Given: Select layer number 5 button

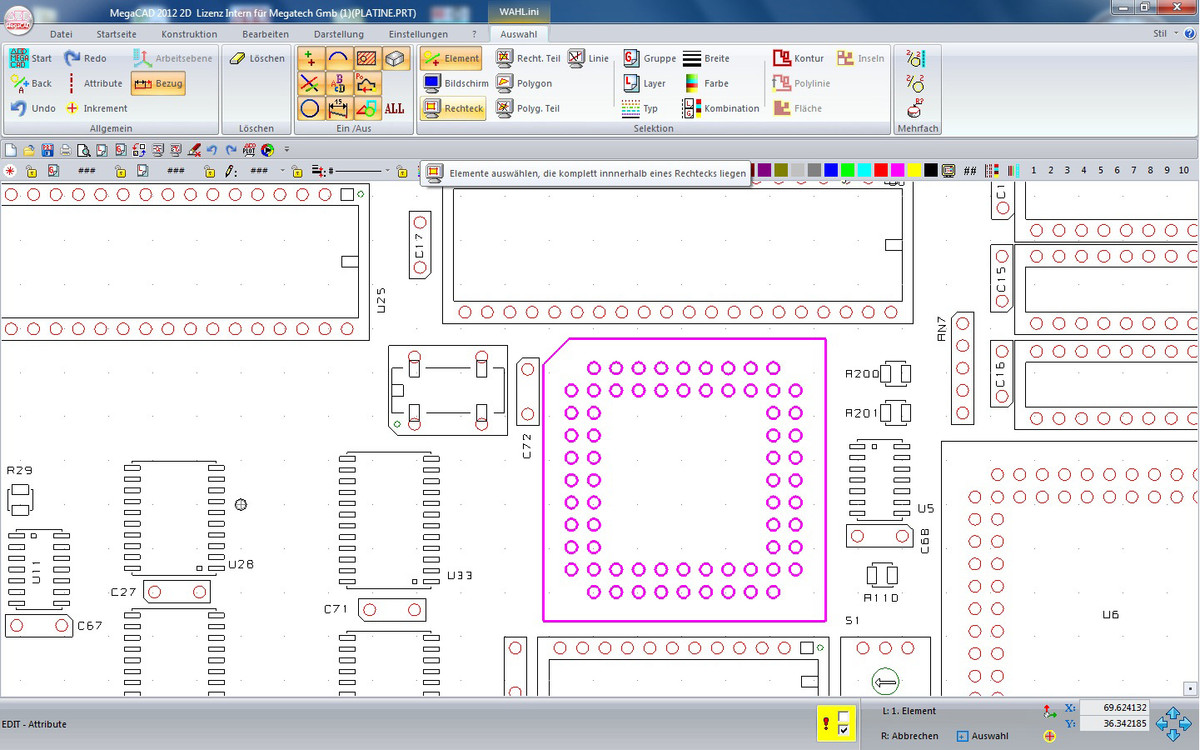Looking at the screenshot, I should click(1101, 171).
